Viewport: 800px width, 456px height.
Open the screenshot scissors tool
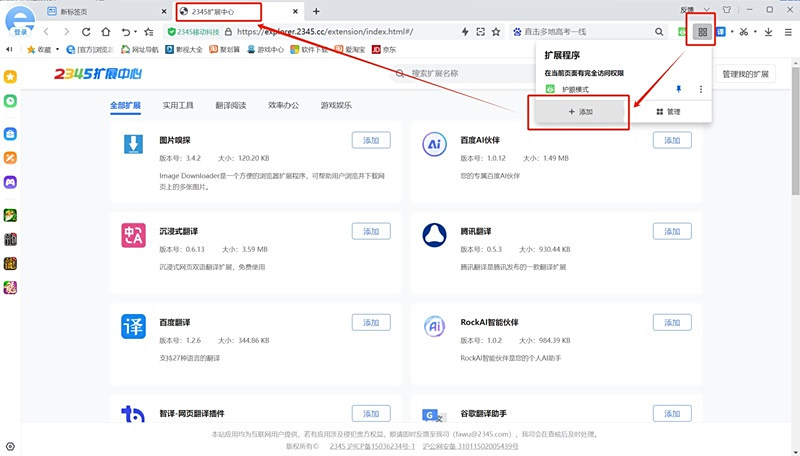[x=744, y=32]
